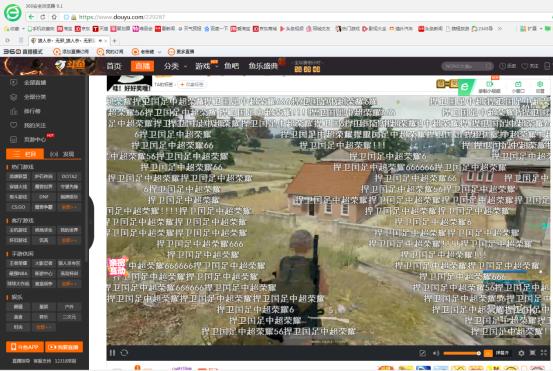The width and height of the screenshot is (553, 371).
Task: Collapse the left sidebar with edge handle
Action: [91, 222]
